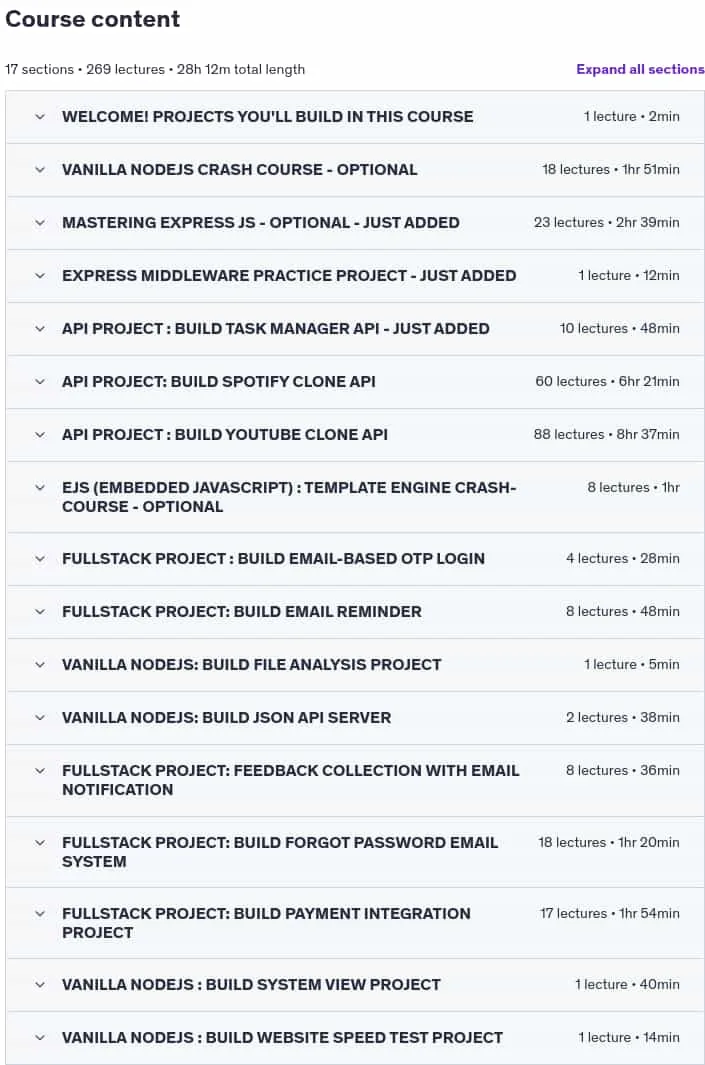The image size is (705, 1065).
Task: Select Feedback Collection With Email Notification title
Action: 291,780
